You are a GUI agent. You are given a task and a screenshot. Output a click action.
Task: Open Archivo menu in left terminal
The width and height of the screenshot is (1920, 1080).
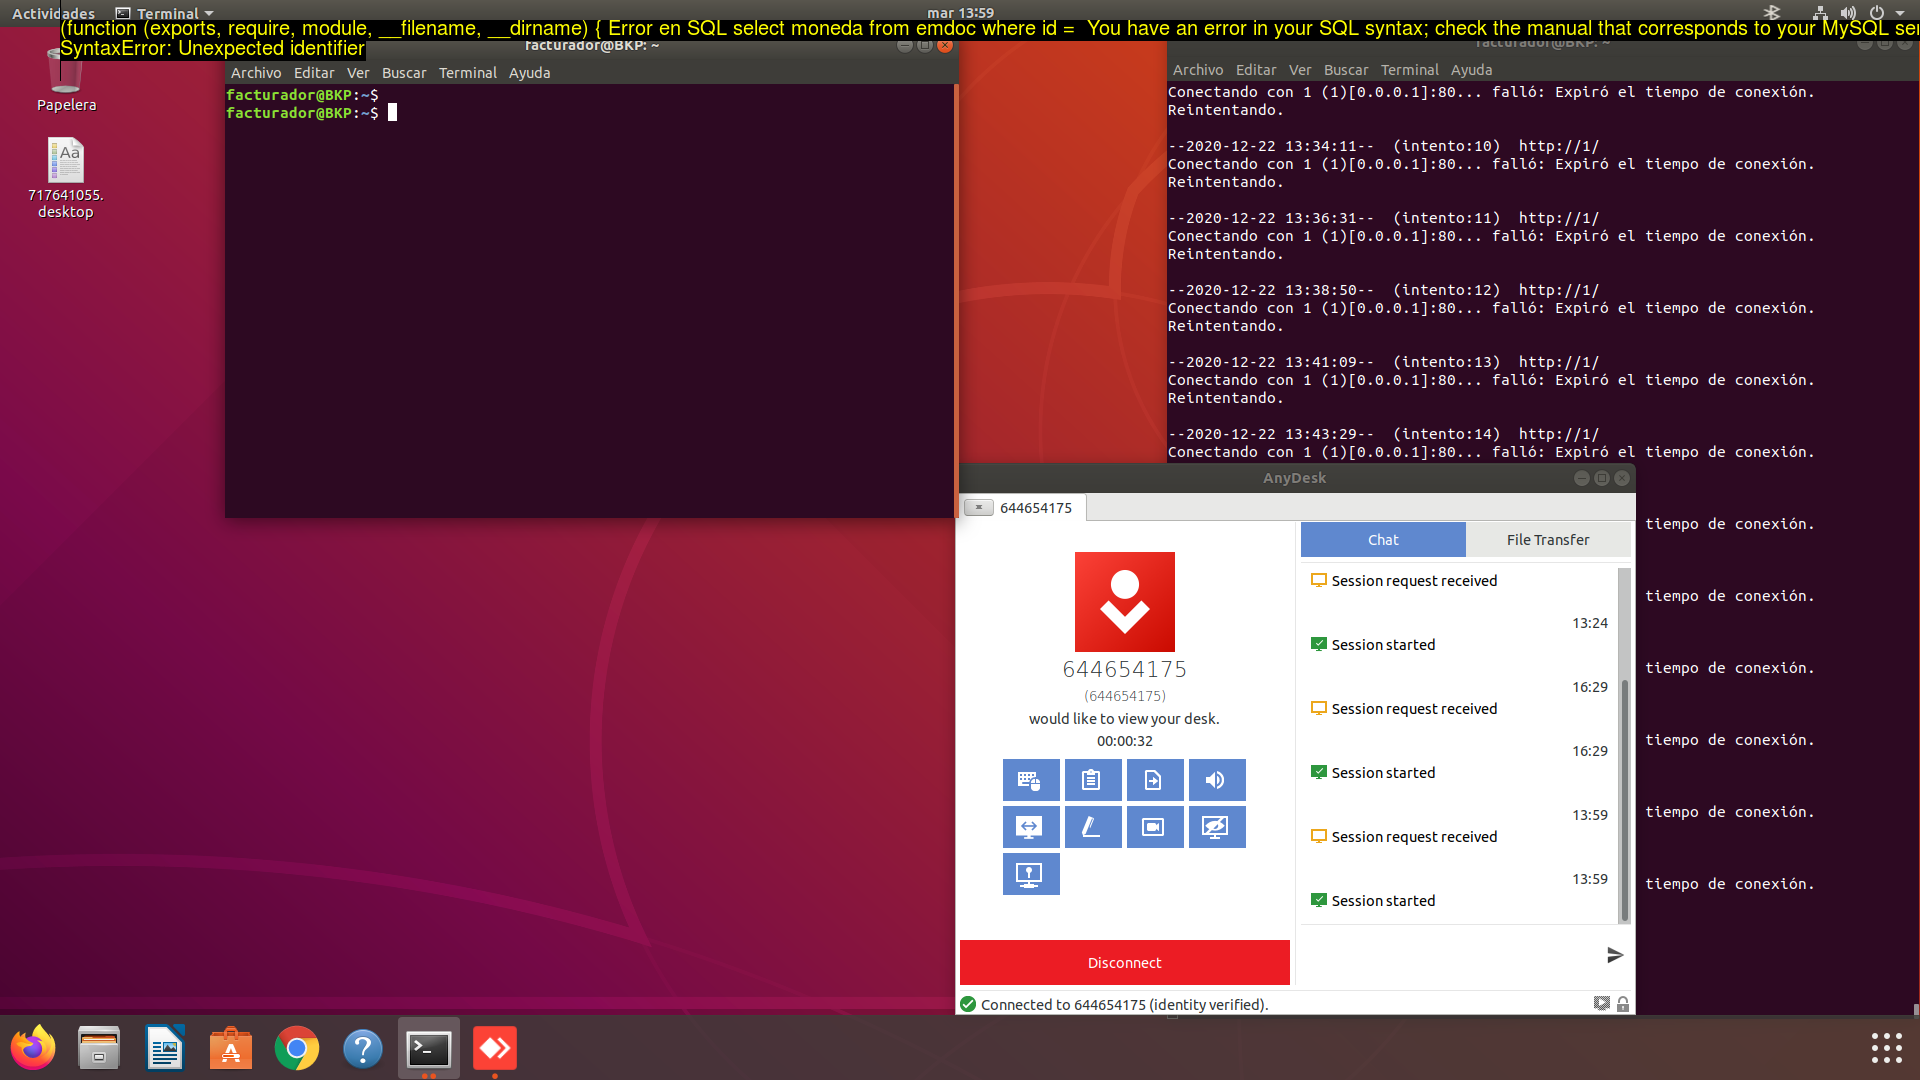pos(256,73)
